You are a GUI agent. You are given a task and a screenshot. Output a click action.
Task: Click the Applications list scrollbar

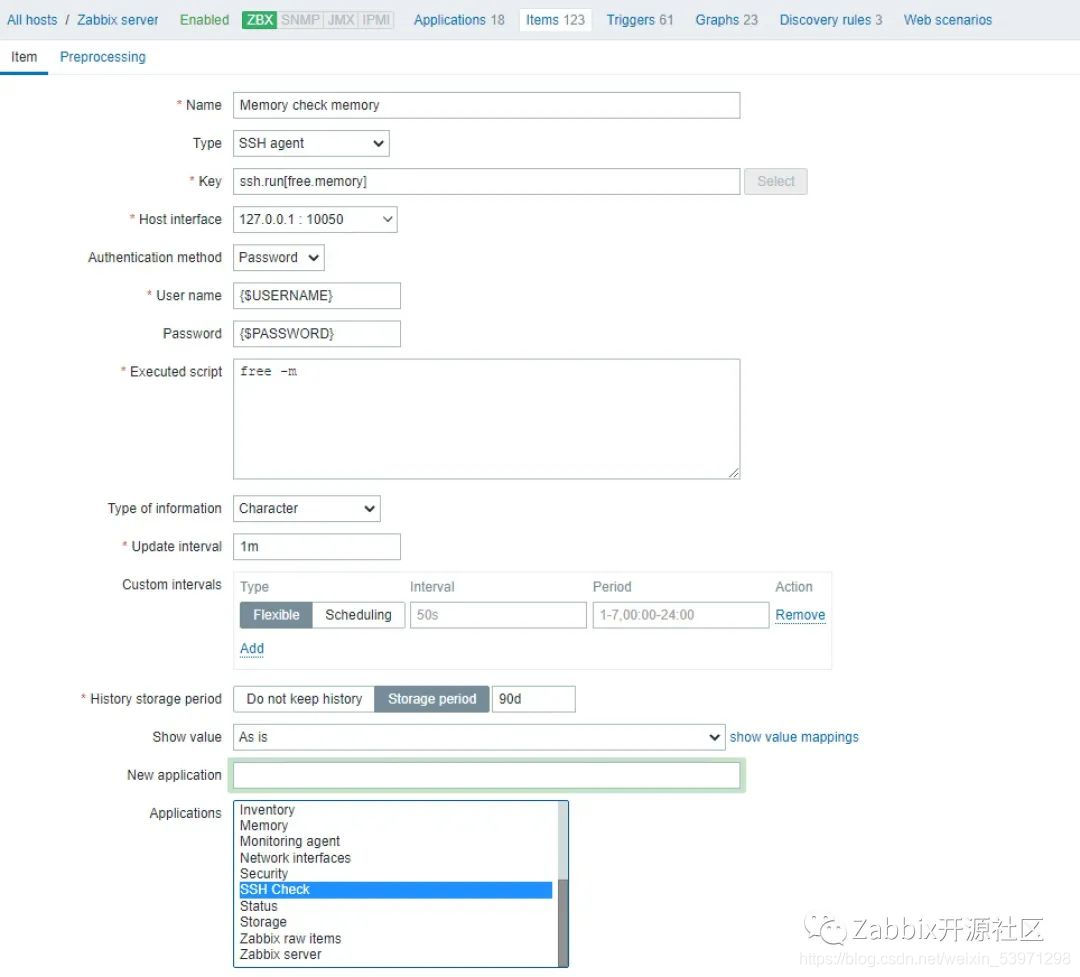point(563,884)
